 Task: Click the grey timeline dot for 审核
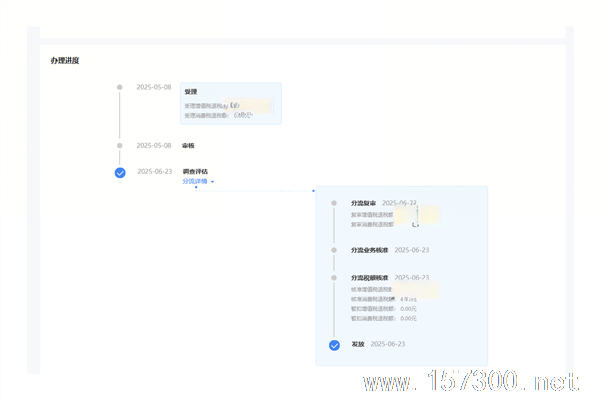click(120, 145)
